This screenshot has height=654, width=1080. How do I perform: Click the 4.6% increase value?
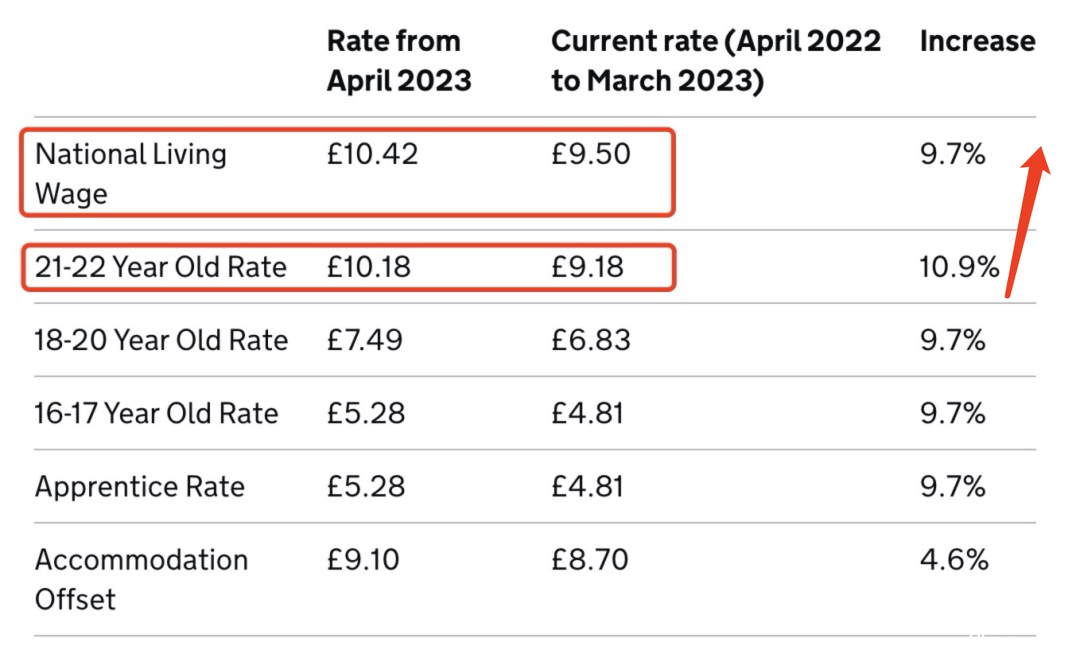954,560
